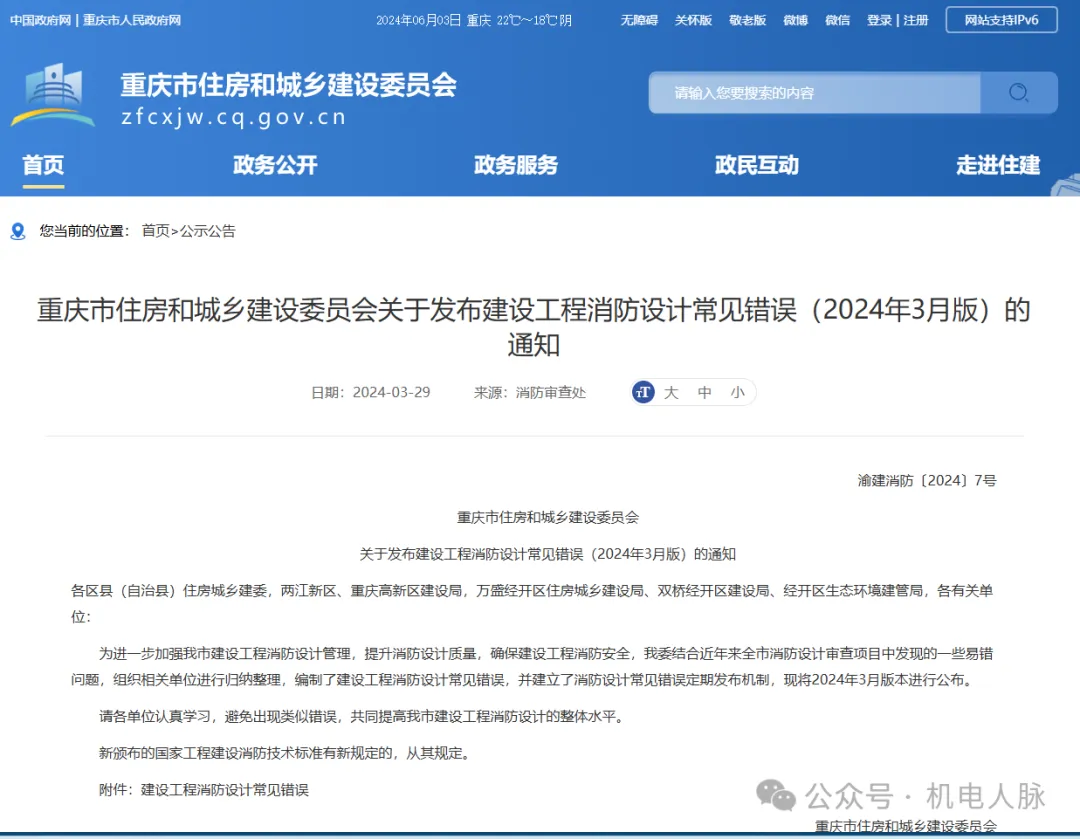The image size is (1080, 839).
Task: Open the 政务公开 navigation menu
Action: point(275,166)
